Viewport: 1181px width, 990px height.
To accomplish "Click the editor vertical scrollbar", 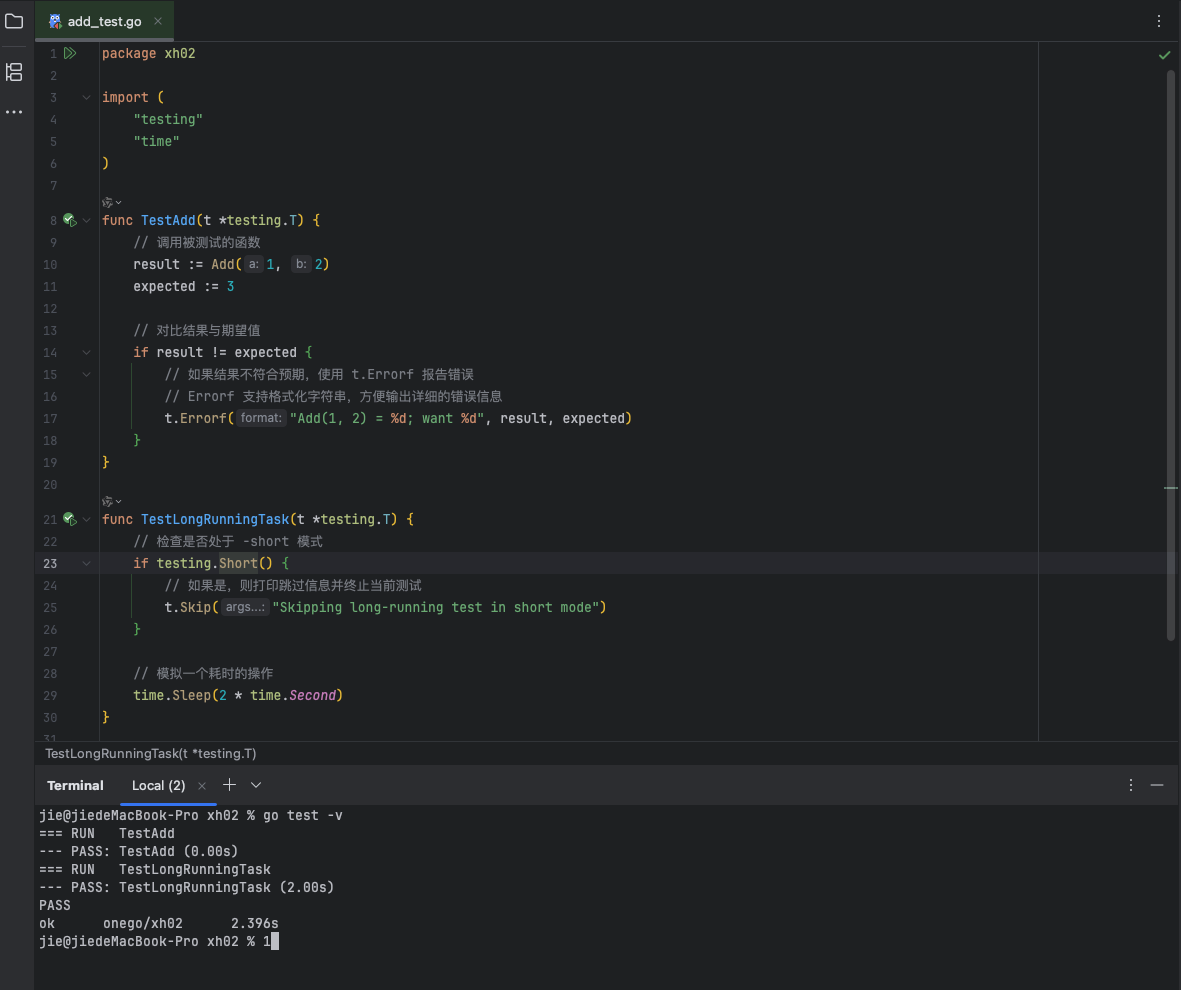I will (x=1170, y=354).
